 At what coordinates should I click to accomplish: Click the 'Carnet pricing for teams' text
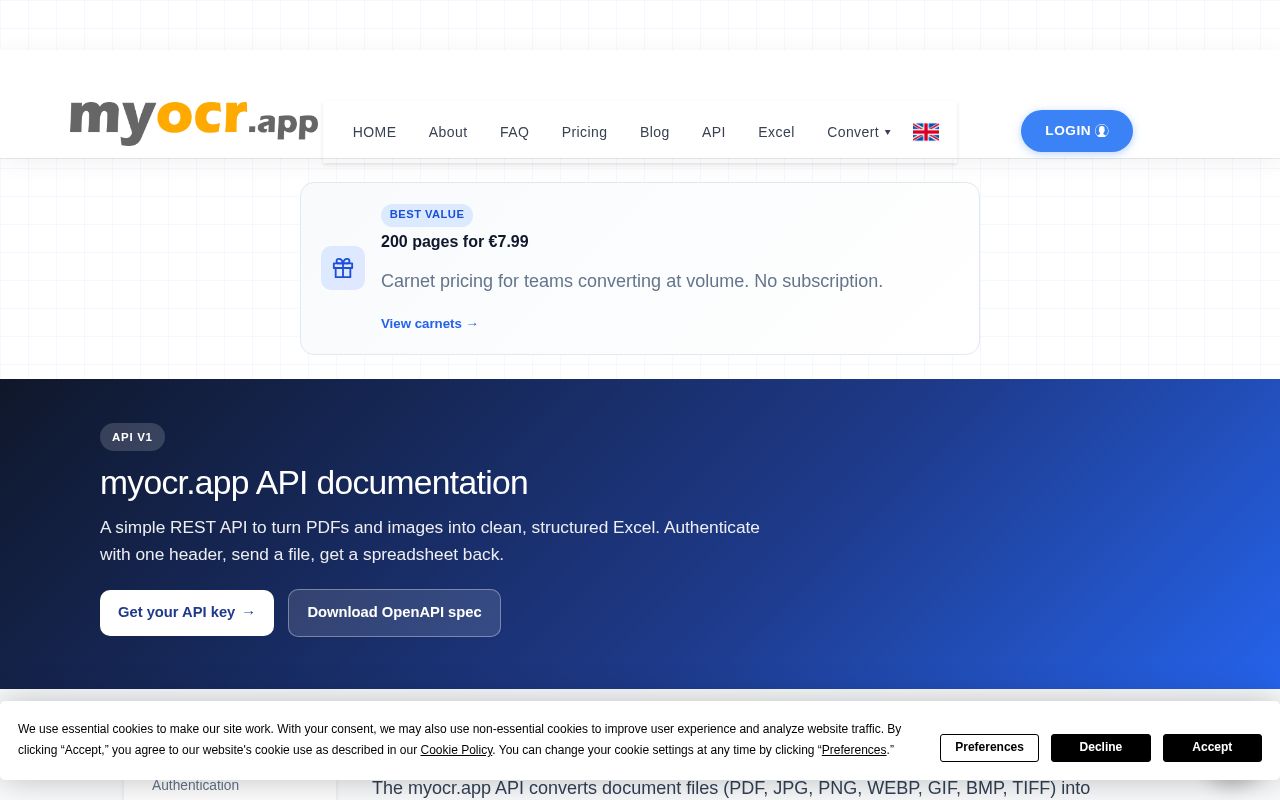coord(632,281)
